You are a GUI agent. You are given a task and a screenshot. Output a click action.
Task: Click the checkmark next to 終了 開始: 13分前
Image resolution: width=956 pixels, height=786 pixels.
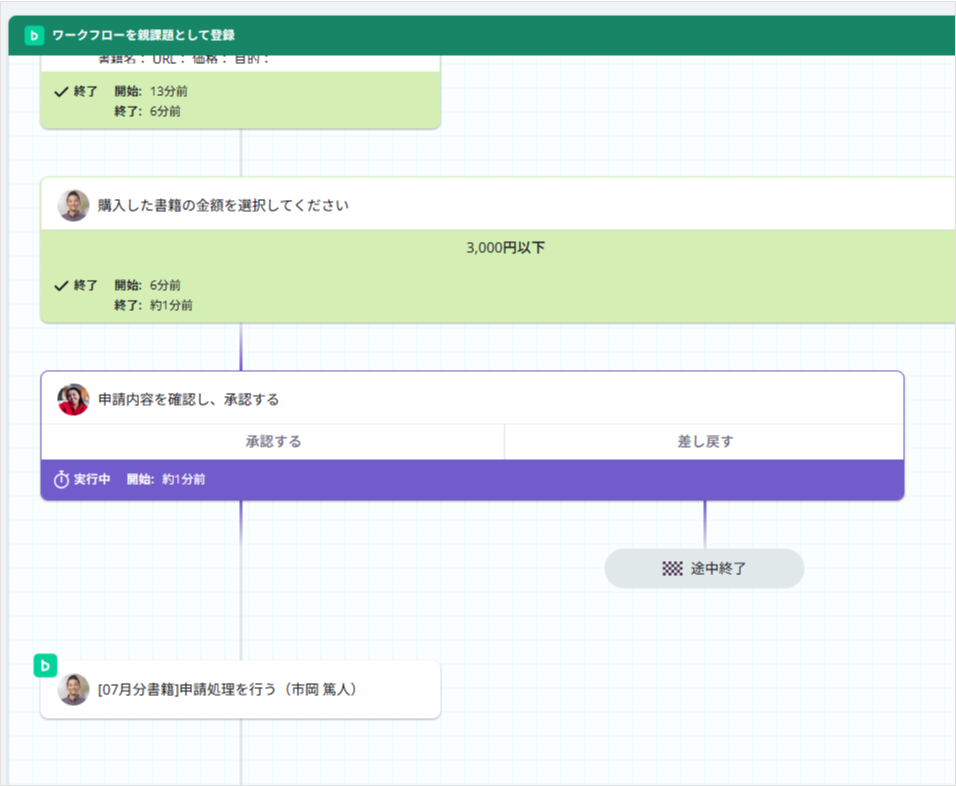pyautogui.click(x=61, y=92)
